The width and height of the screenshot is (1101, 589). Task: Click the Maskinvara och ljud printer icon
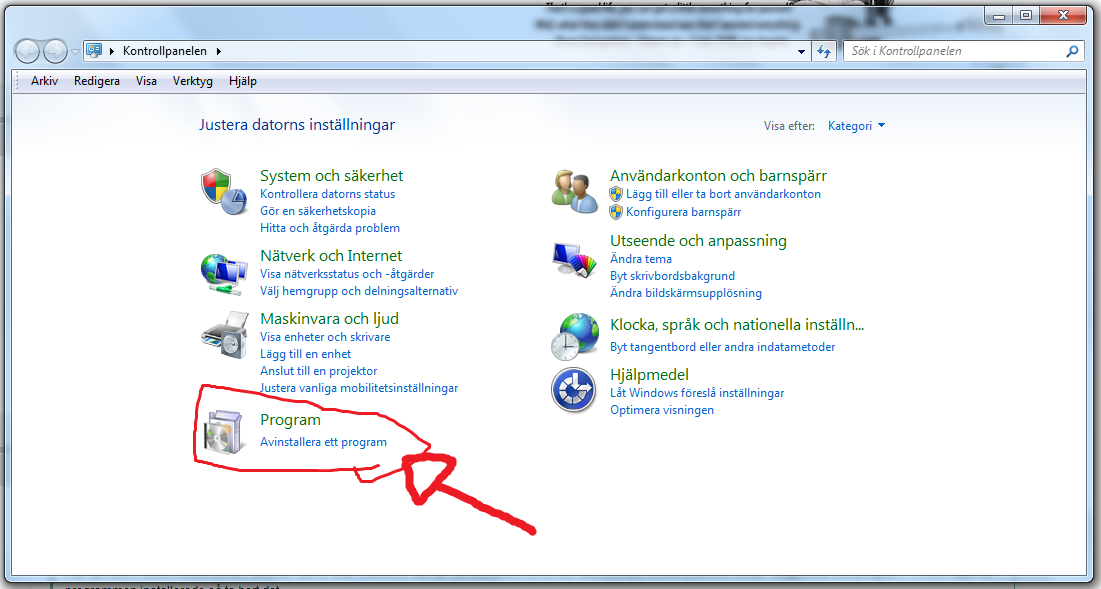(225, 335)
